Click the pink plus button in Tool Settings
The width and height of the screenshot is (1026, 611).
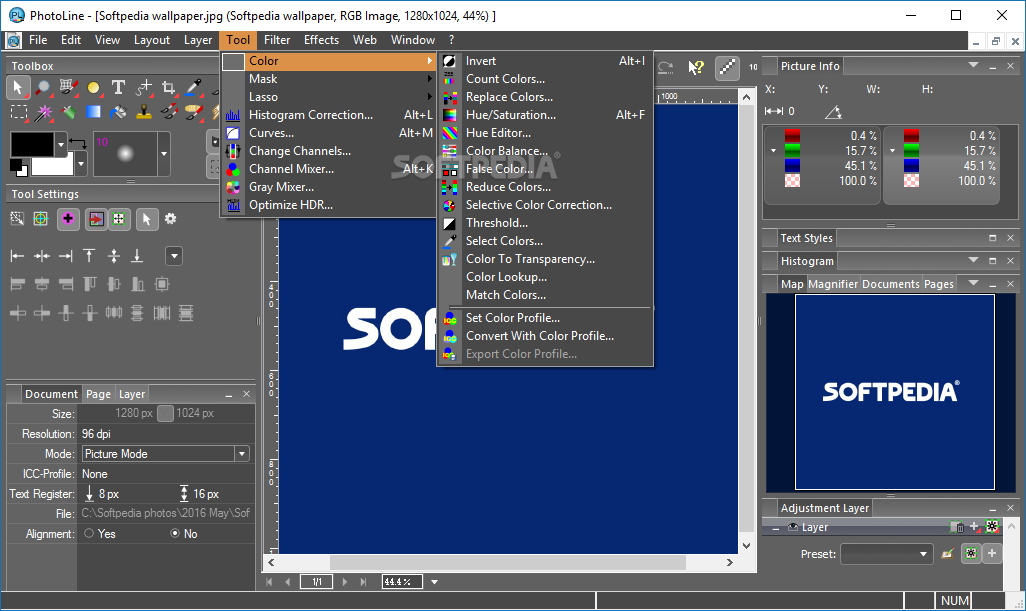pyautogui.click(x=67, y=219)
